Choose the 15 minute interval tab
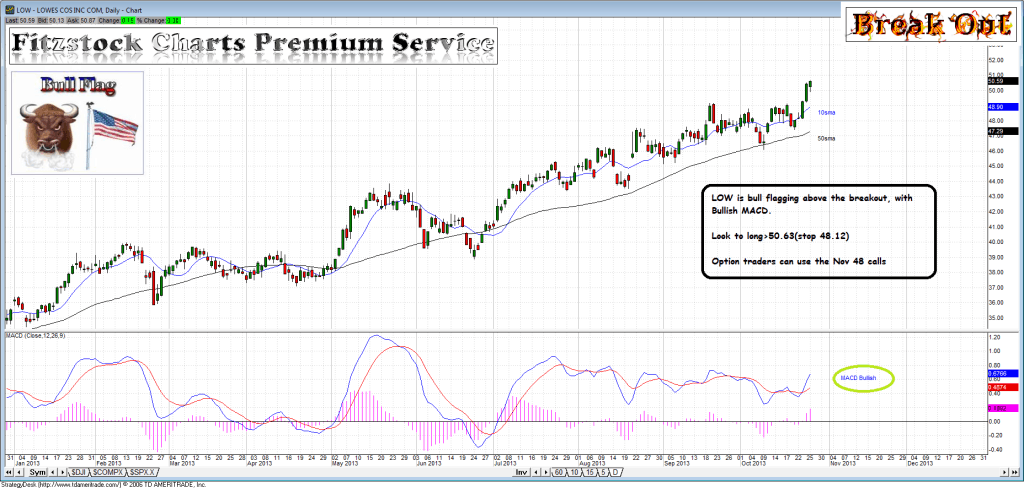 pyautogui.click(x=587, y=471)
